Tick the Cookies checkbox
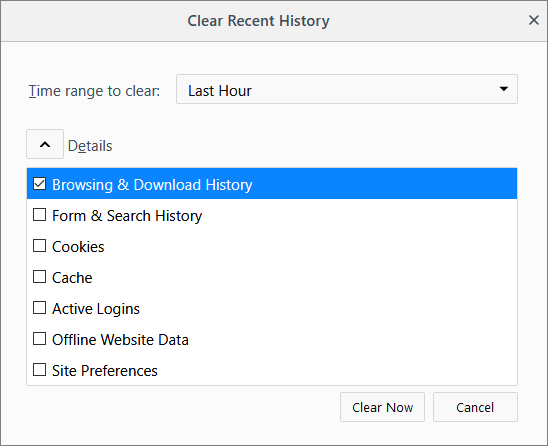Image resolution: width=548 pixels, height=446 pixels. (x=39, y=246)
